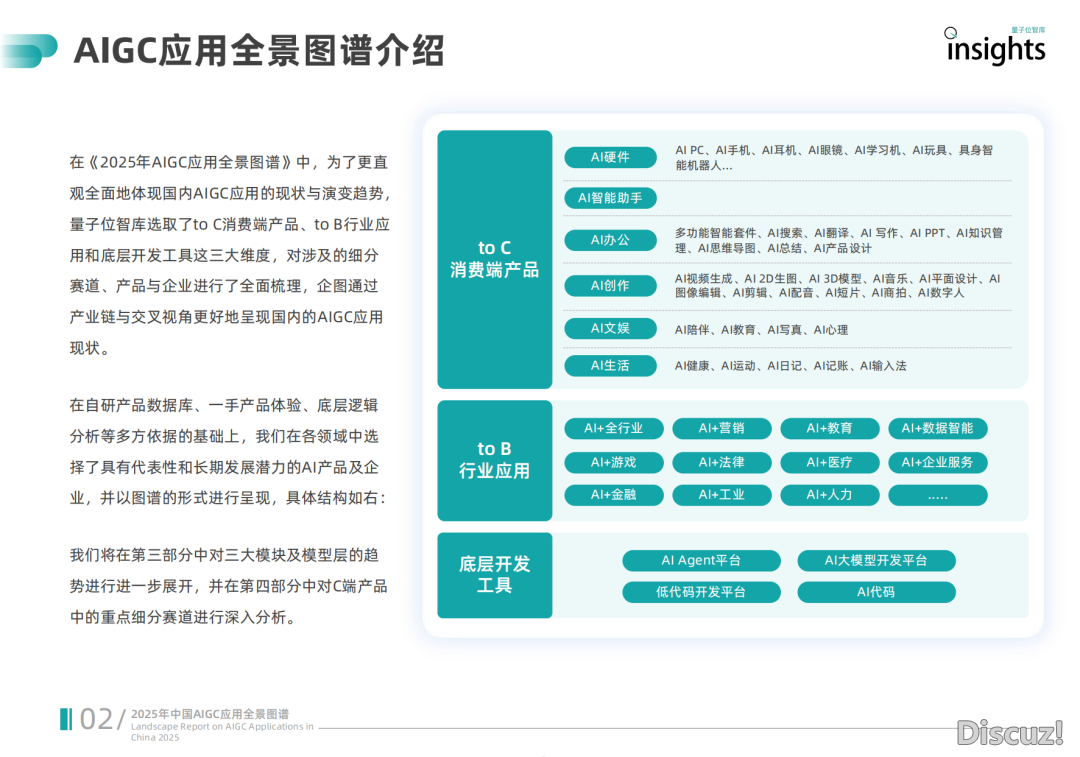Click the Discuz! watermark logo
1080x757 pixels.
pos(1009,732)
